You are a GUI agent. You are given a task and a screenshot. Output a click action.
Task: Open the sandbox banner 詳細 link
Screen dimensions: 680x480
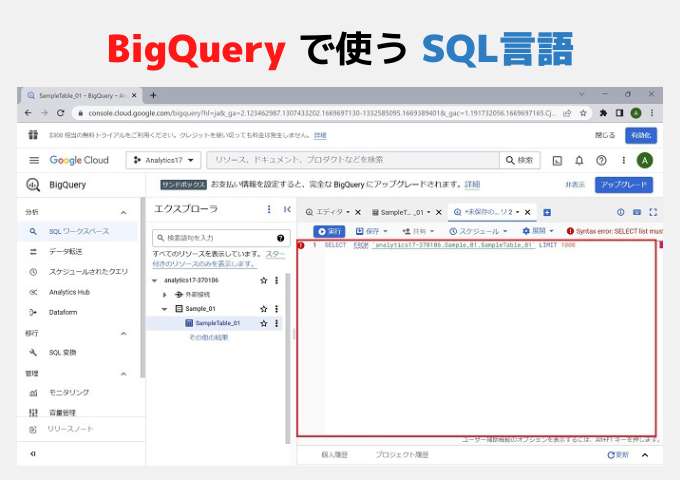472,185
